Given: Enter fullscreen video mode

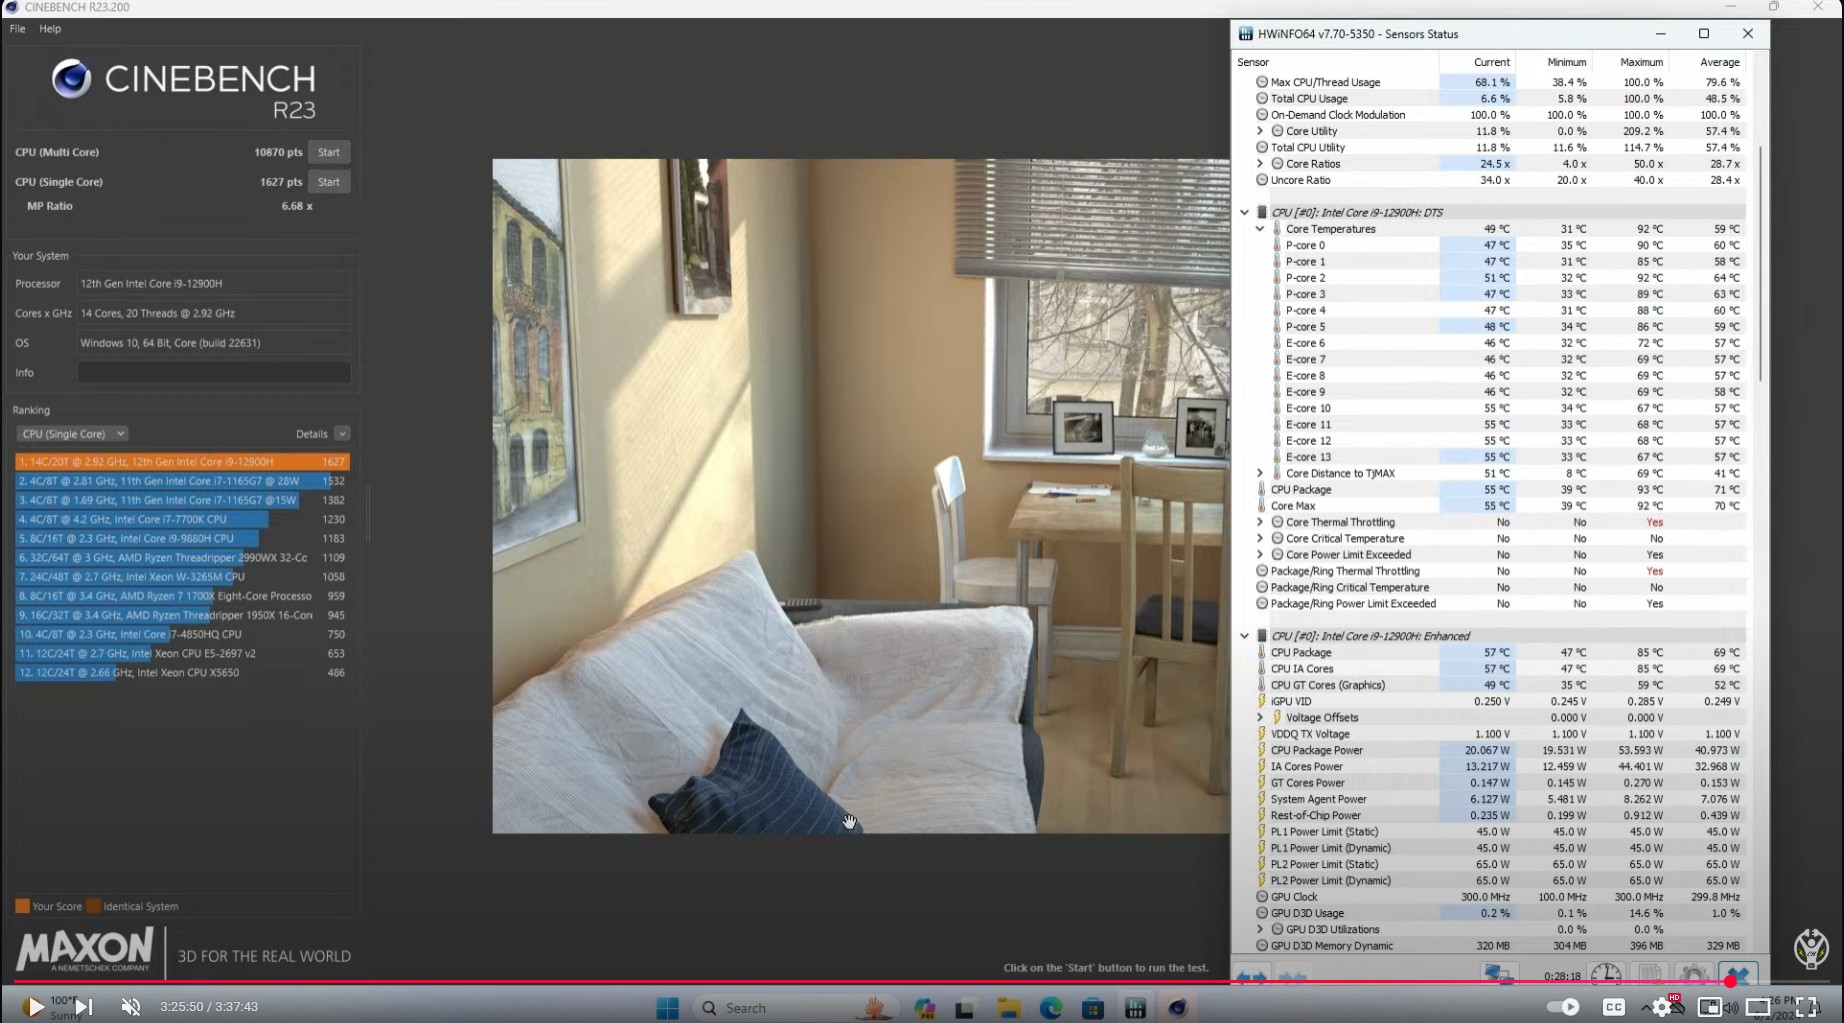Looking at the screenshot, I should tap(1807, 1007).
